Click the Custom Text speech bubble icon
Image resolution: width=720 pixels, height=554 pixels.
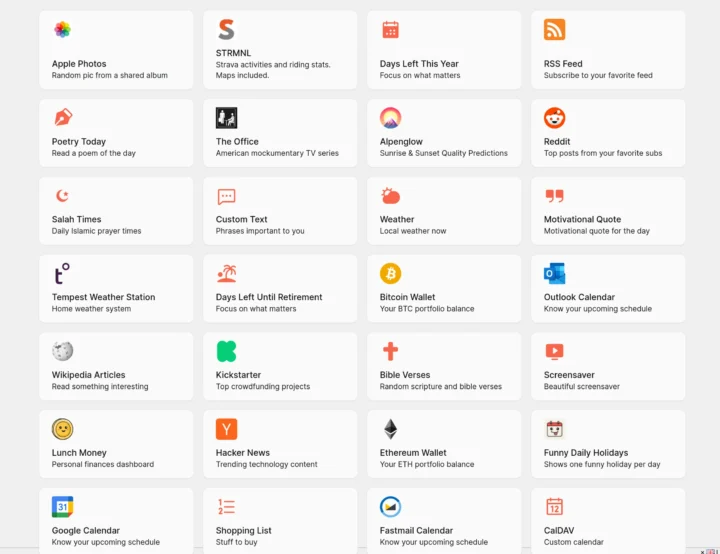point(226,196)
